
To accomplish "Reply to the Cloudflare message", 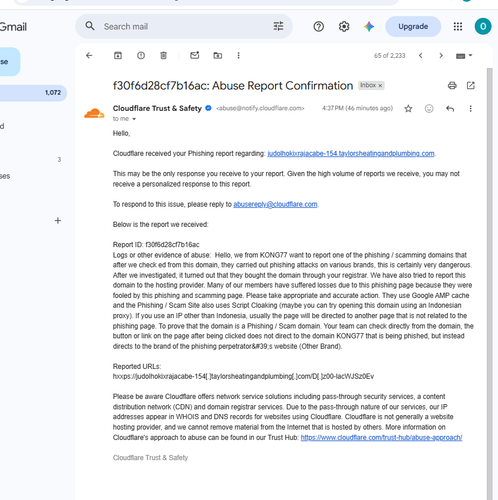I will click(450, 109).
